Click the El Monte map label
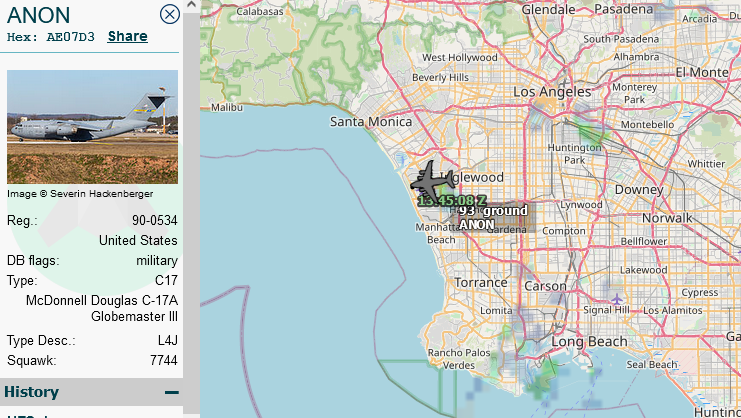This screenshot has height=418, width=741. tap(702, 72)
